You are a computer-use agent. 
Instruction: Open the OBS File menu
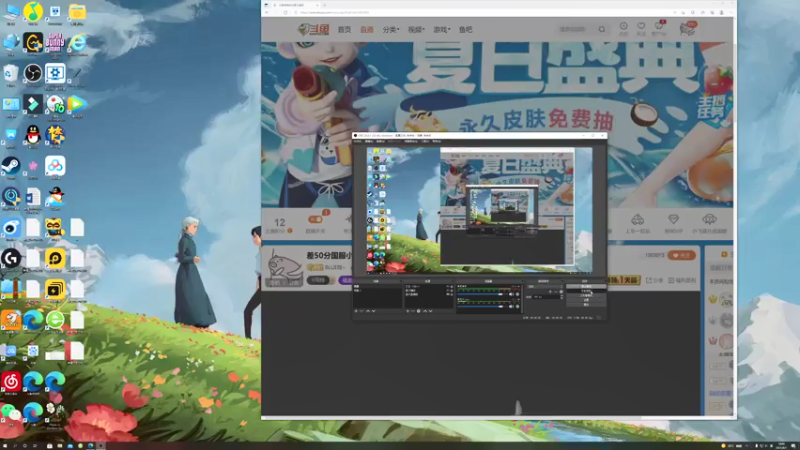click(358, 141)
